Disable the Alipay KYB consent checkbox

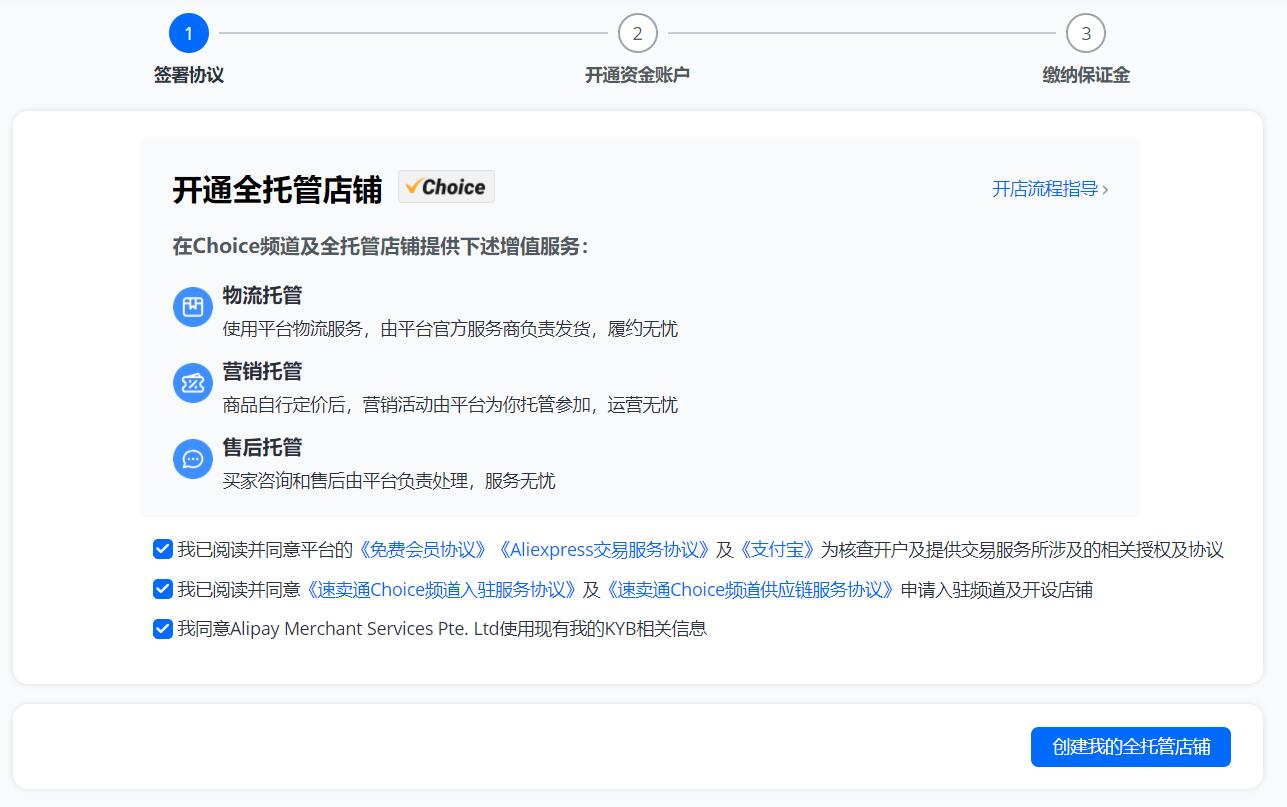click(162, 630)
